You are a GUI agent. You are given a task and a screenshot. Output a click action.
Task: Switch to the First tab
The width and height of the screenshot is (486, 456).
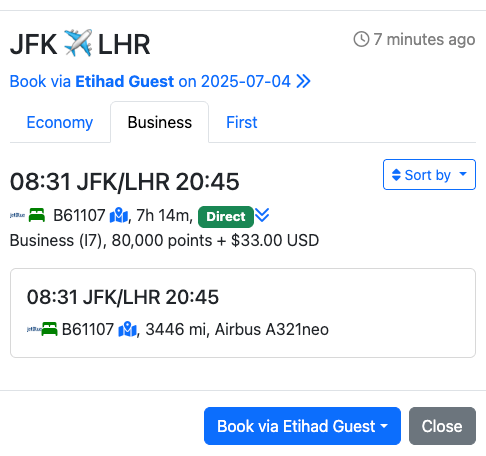(x=242, y=122)
